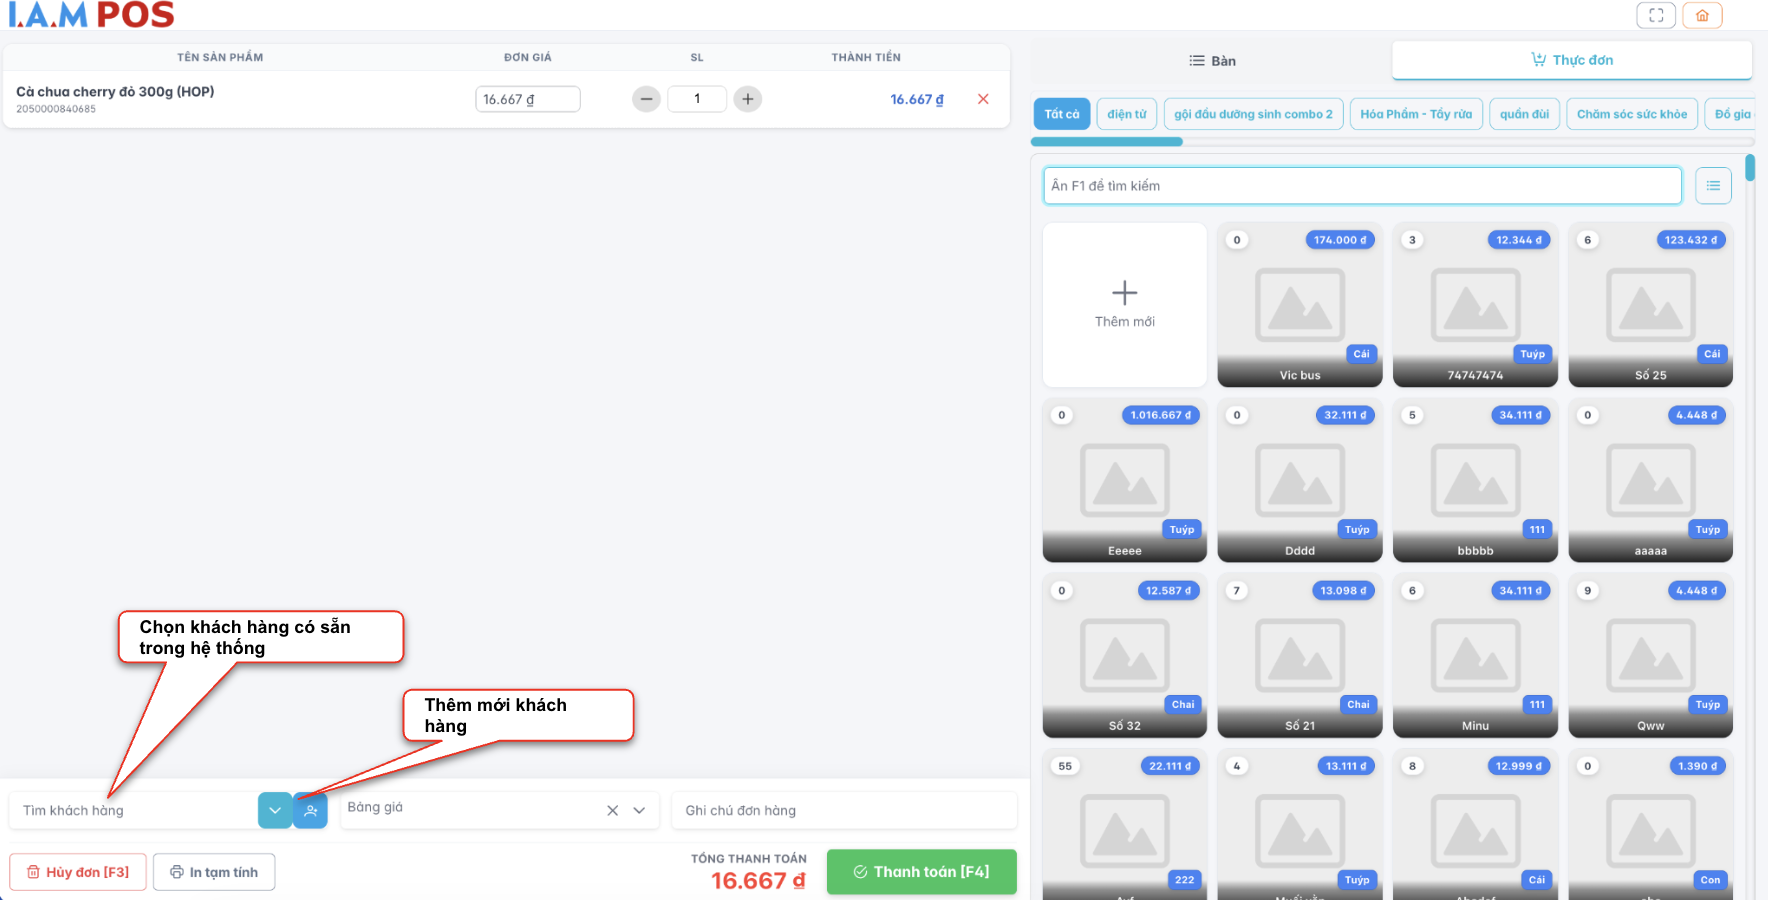
Task: Toggle product list view icon
Action: [1713, 186]
